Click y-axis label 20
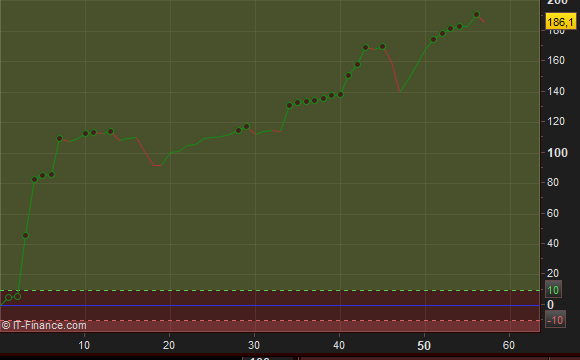This screenshot has height=360, width=580. point(553,273)
